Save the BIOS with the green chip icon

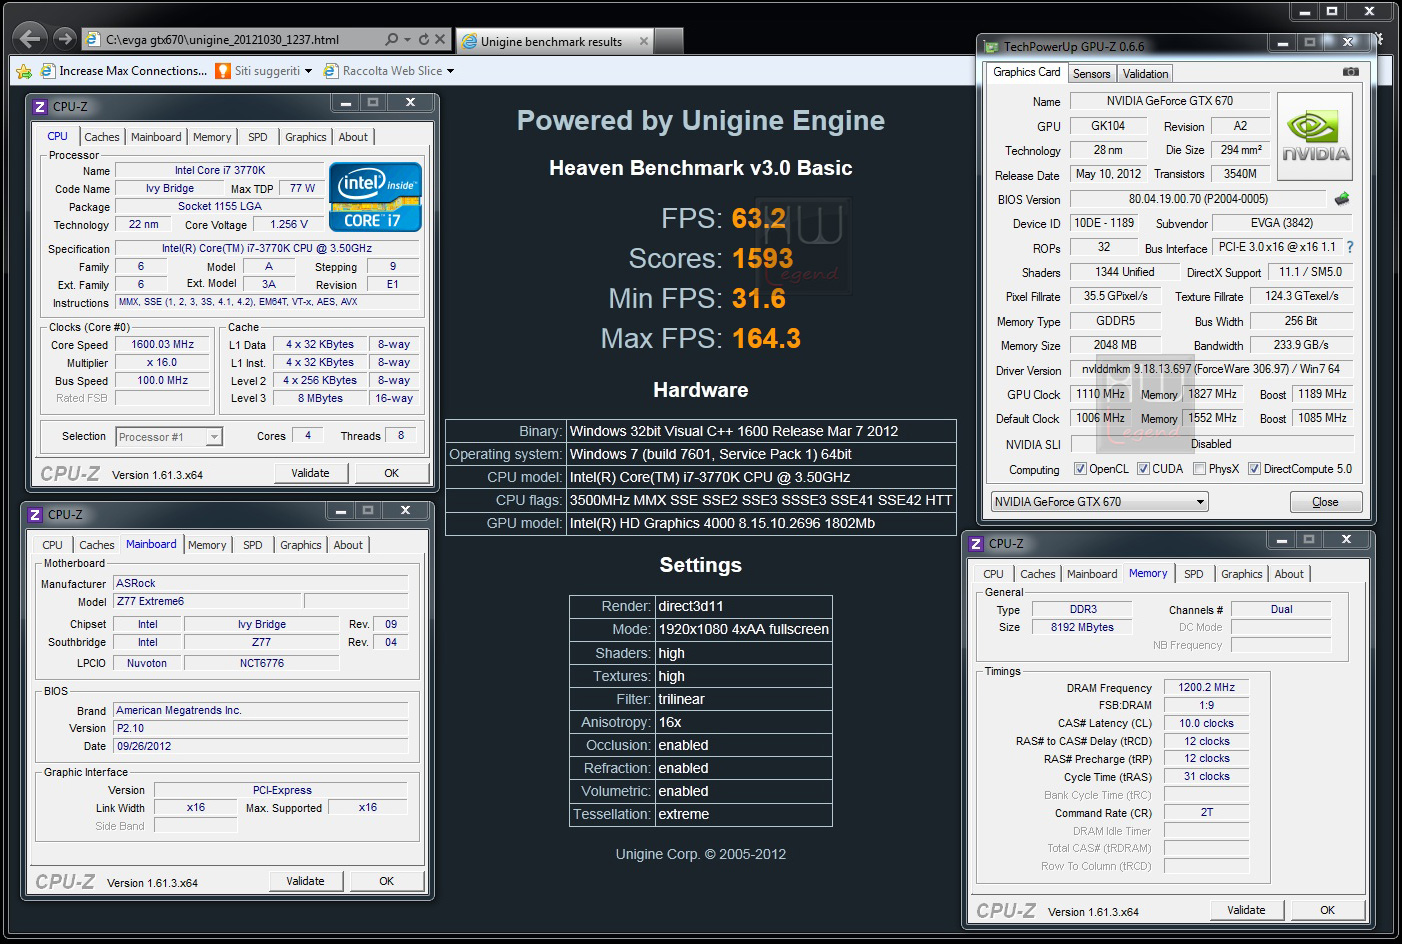(x=1342, y=198)
